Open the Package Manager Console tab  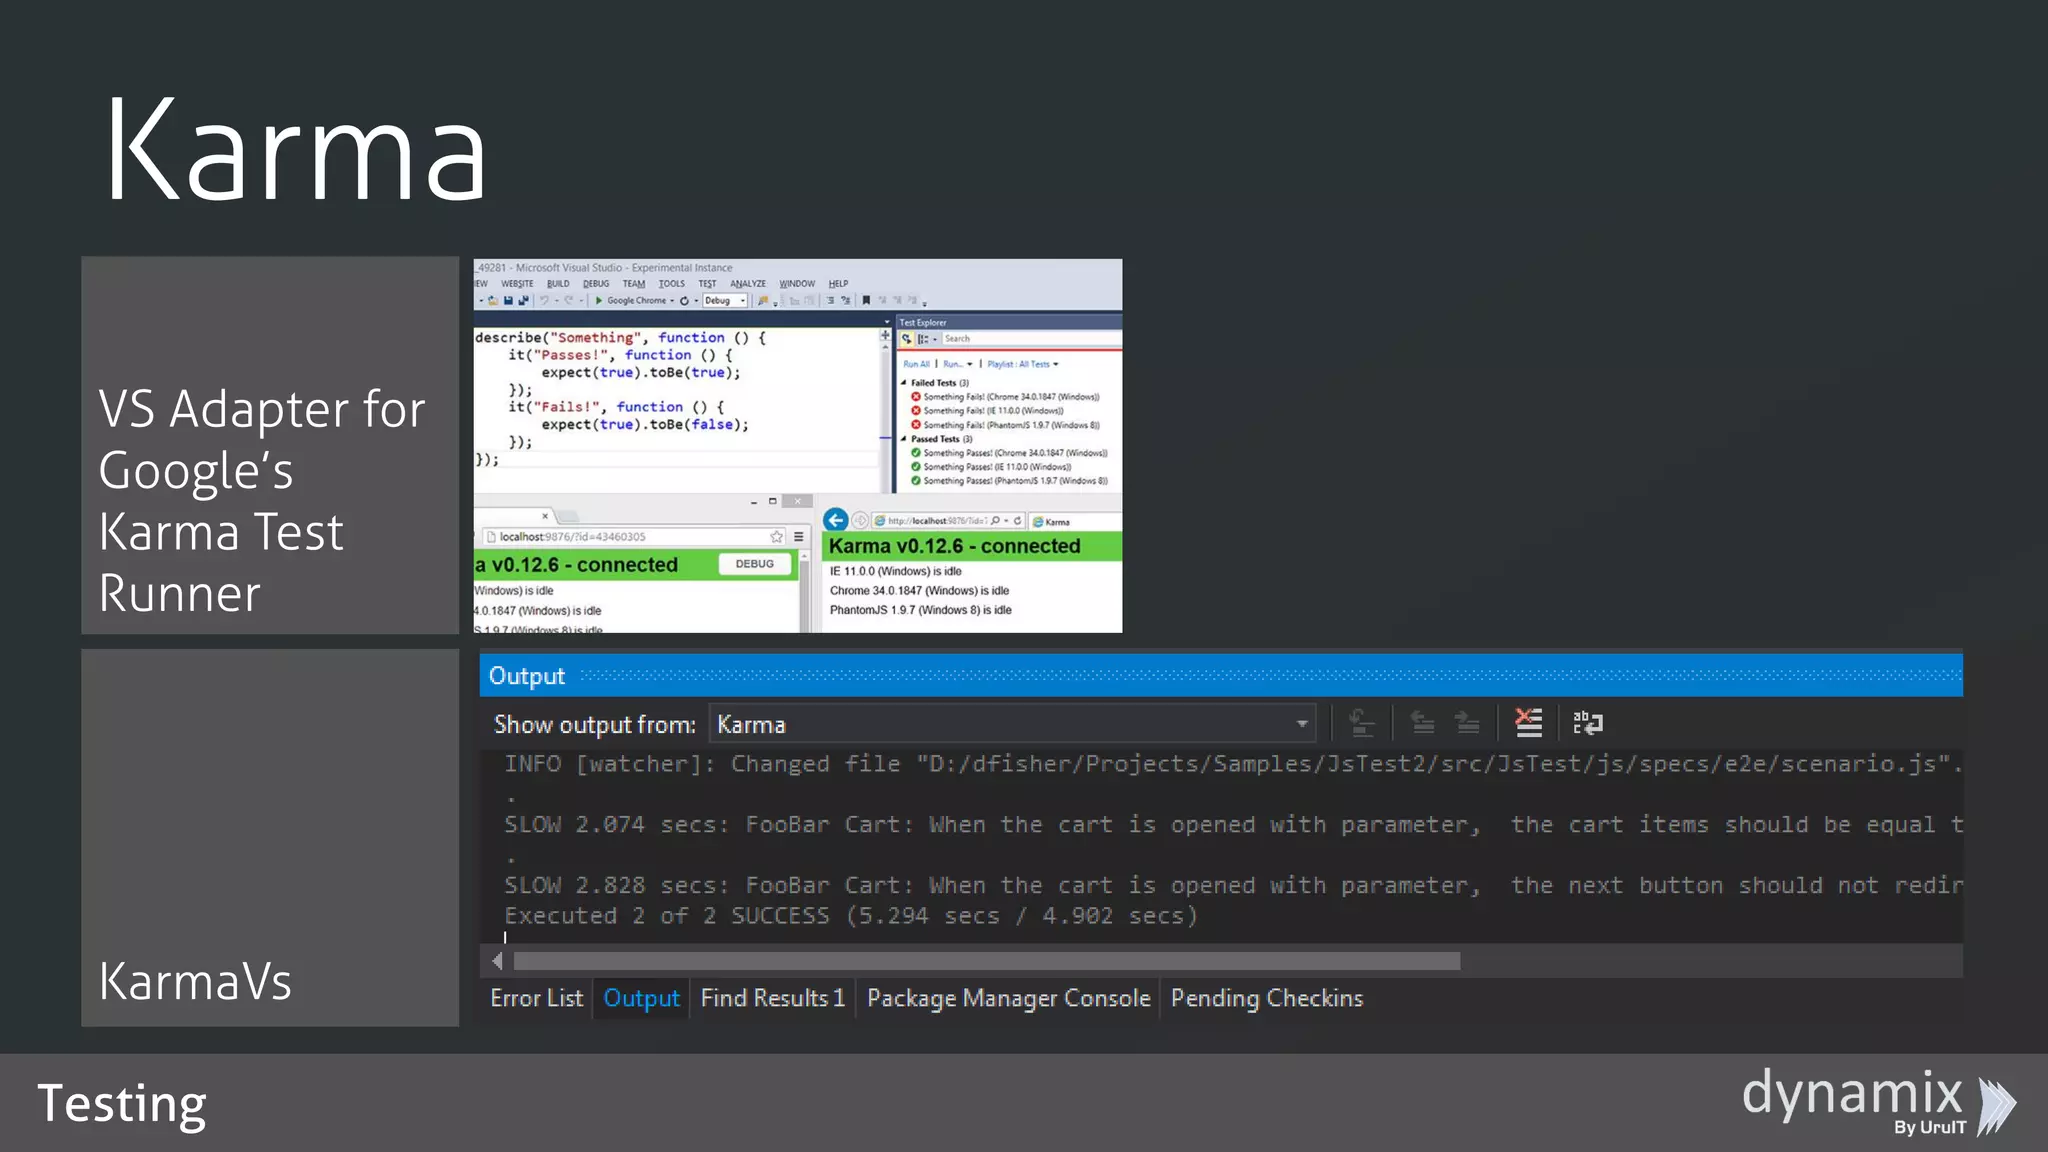[x=1008, y=998]
